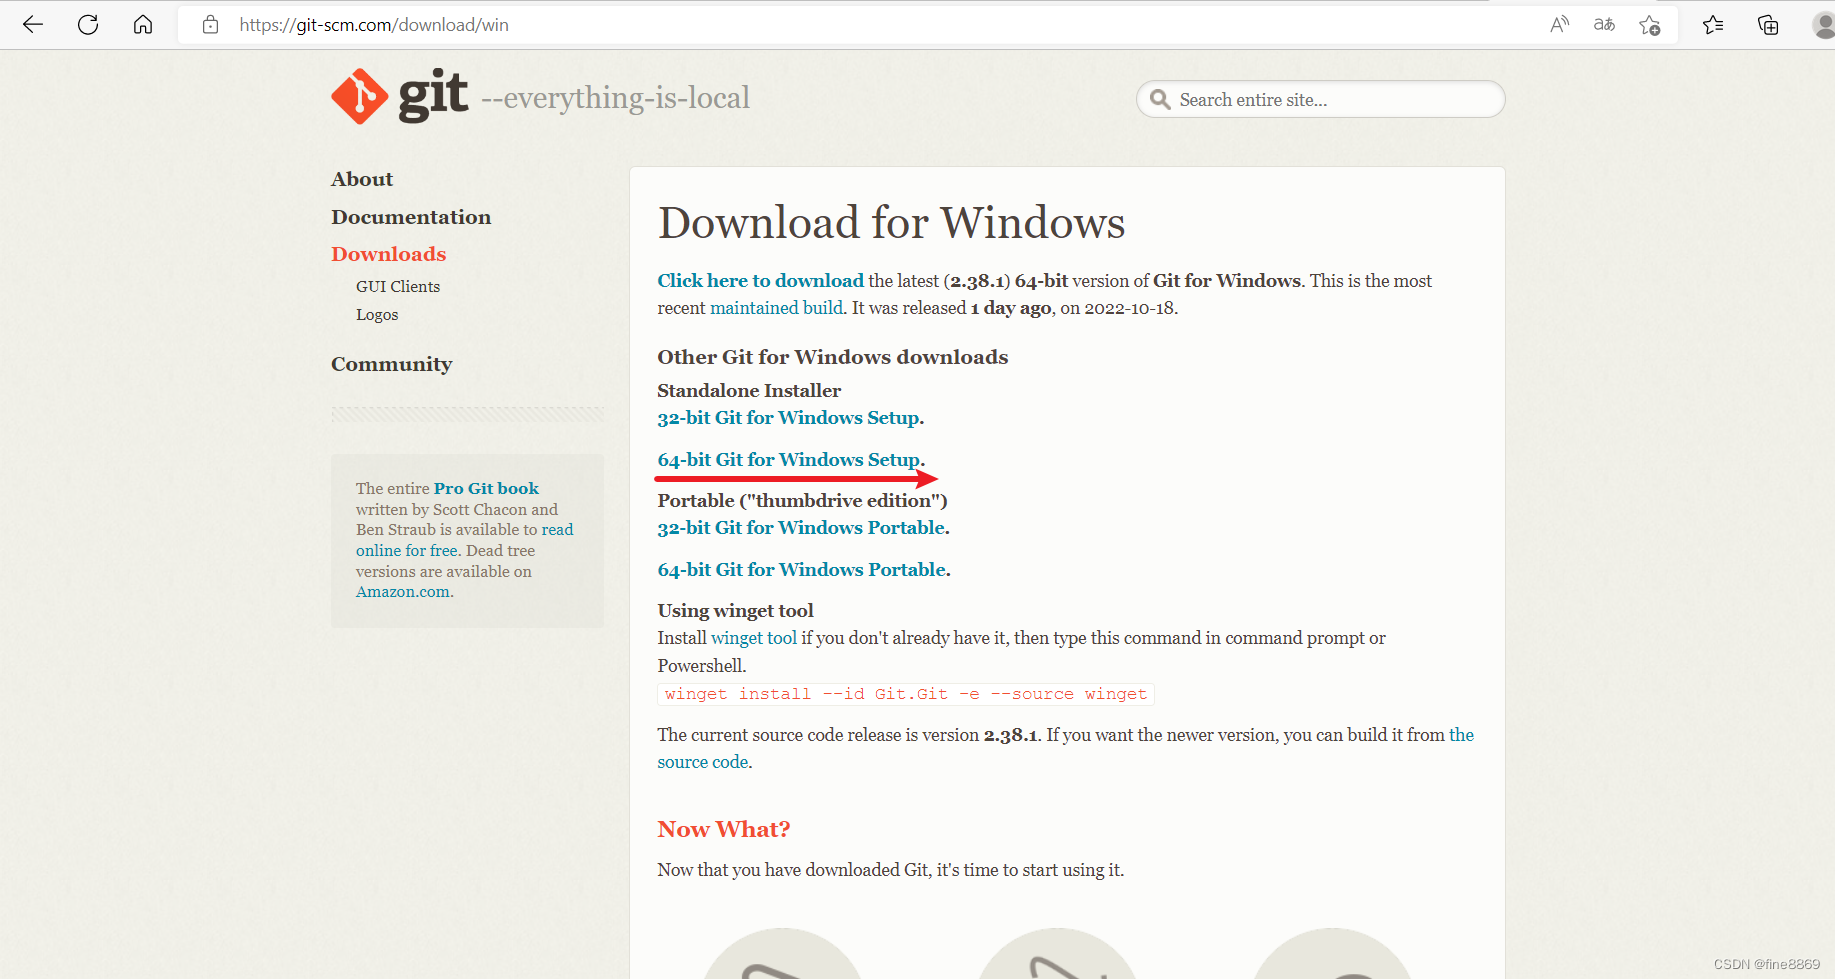Screen dimensions: 1835x979
Task: Click the 'Other Git for Windows downloads' heading
Action: point(833,357)
